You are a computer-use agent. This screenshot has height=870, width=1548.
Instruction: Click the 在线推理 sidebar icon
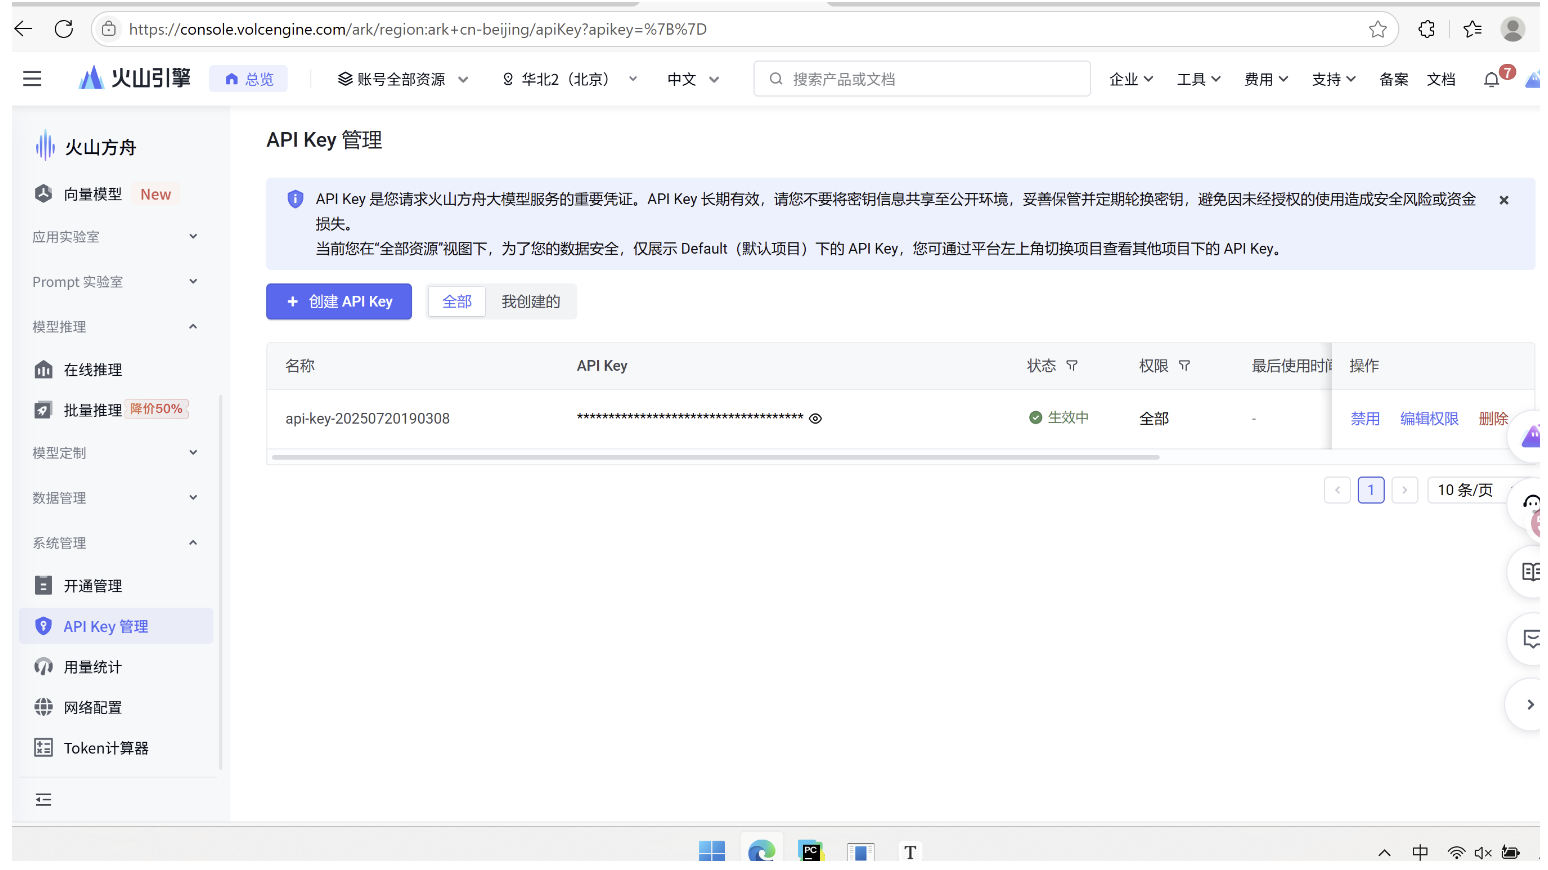[43, 370]
